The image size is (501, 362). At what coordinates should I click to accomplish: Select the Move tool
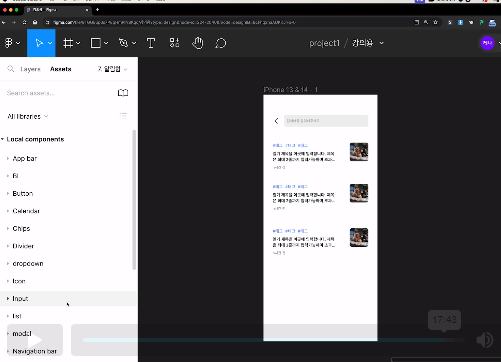tap(39, 43)
